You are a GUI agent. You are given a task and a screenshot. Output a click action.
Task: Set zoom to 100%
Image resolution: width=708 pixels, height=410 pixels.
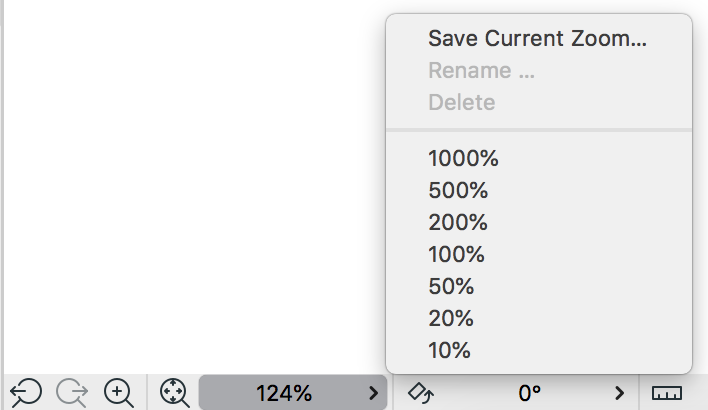(x=457, y=254)
